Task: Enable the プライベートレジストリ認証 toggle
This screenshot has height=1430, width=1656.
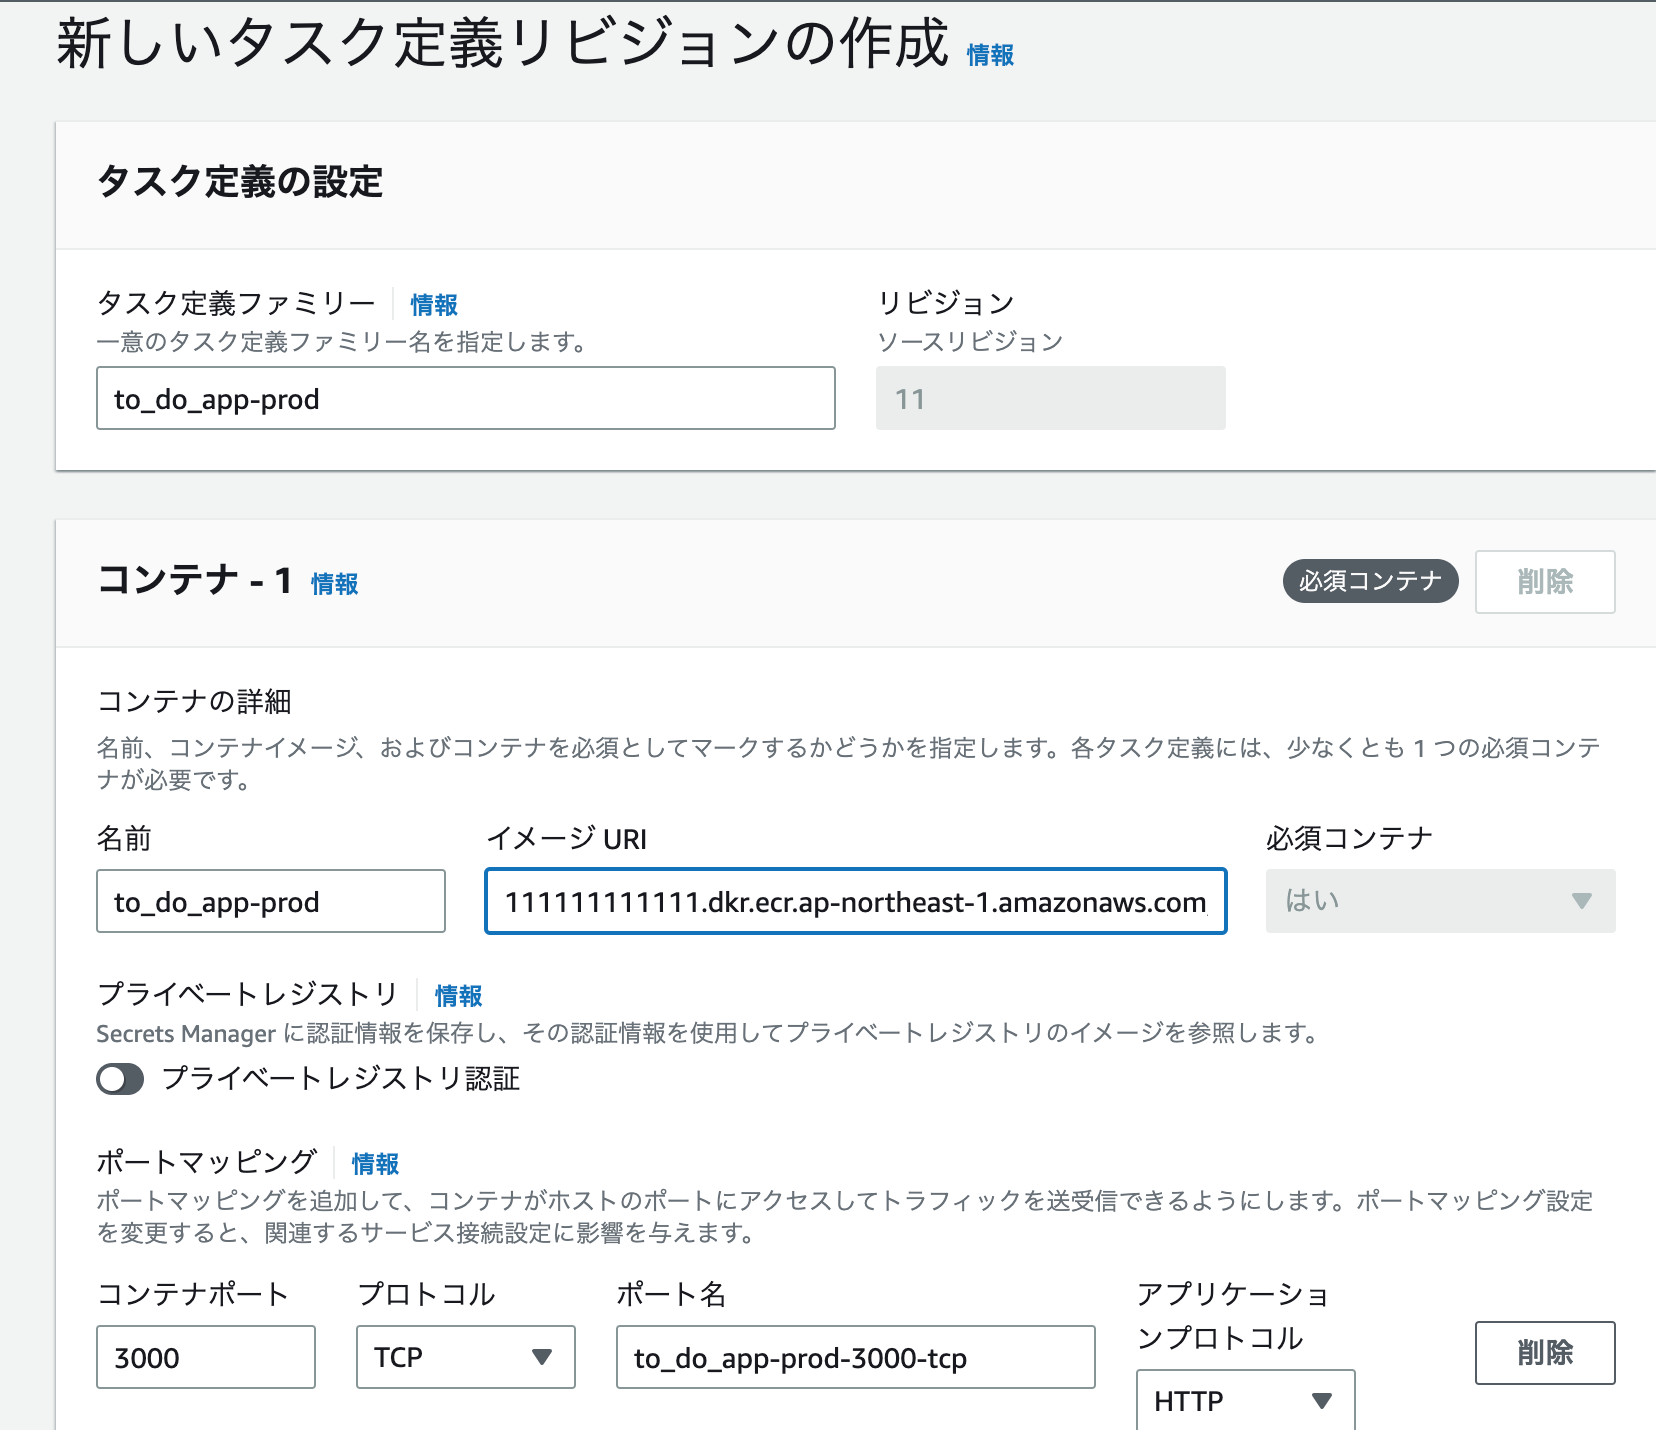Action: 119,1080
